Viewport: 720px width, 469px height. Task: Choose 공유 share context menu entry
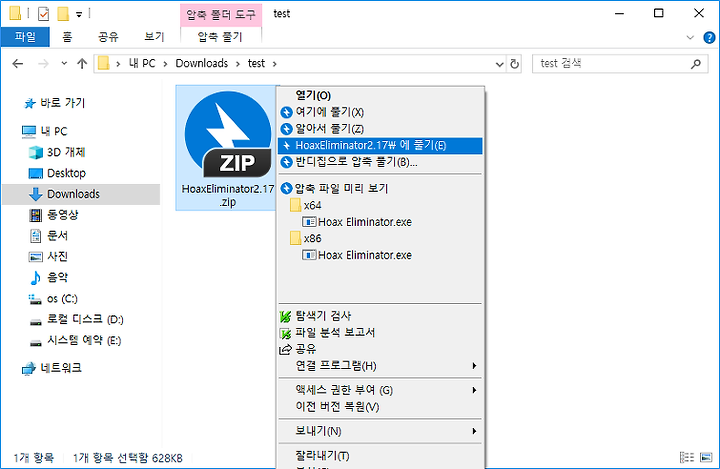[x=380, y=350]
